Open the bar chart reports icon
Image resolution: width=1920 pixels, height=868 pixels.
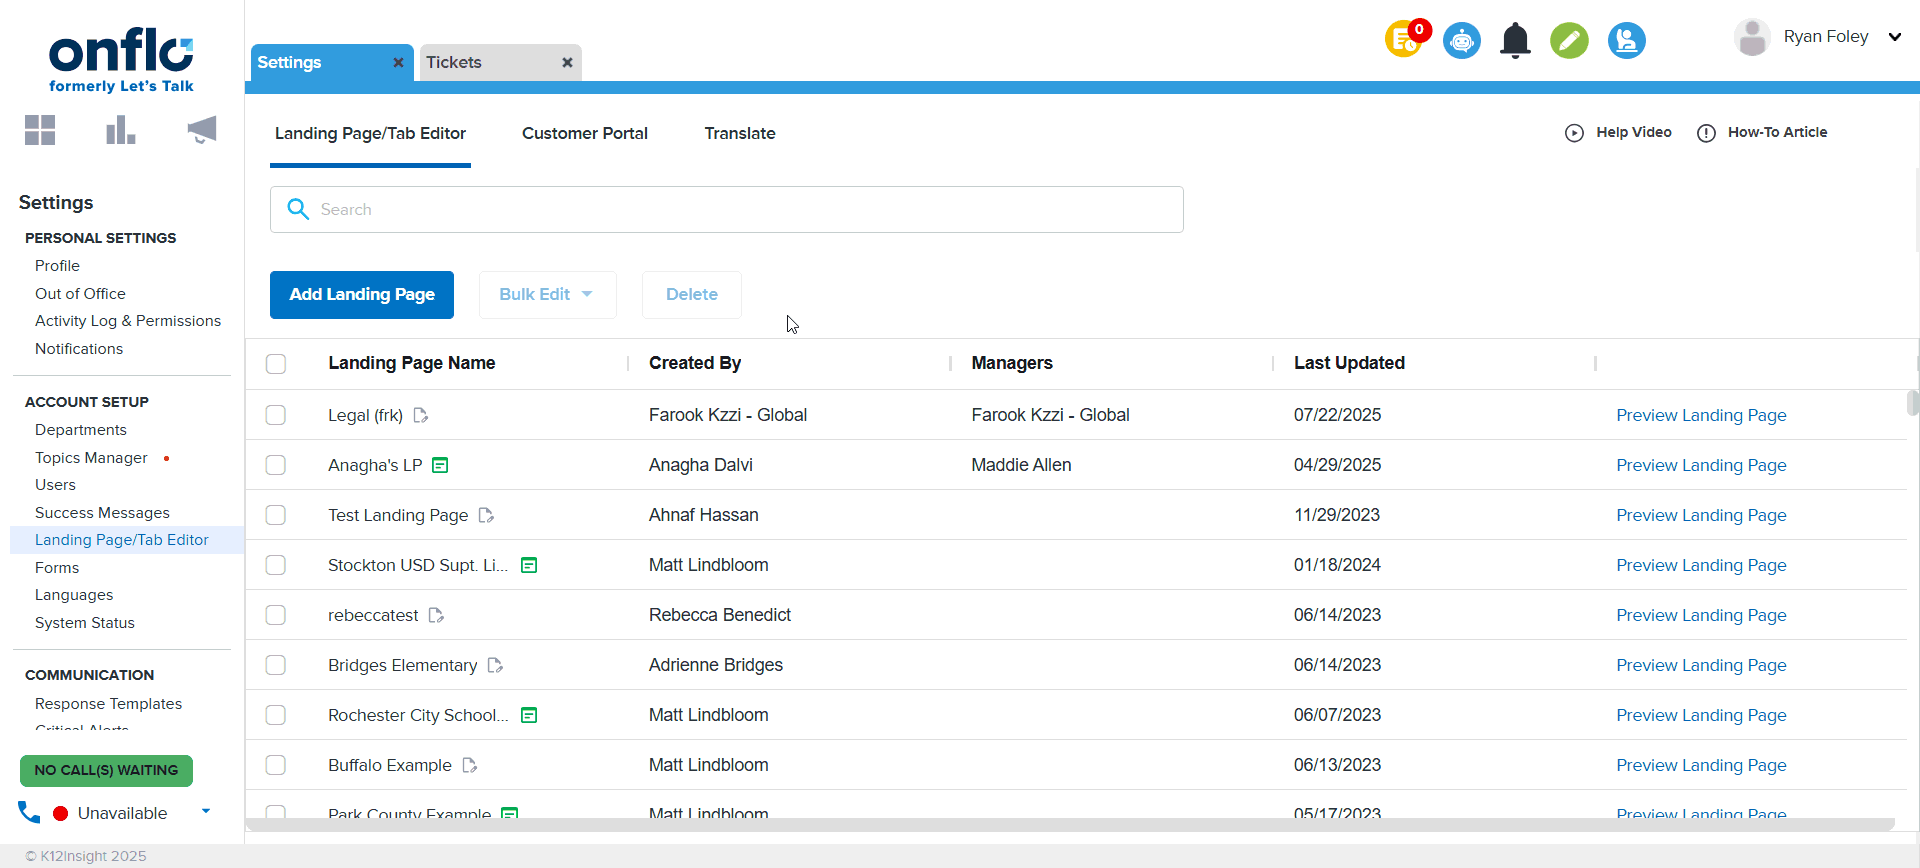(x=120, y=130)
